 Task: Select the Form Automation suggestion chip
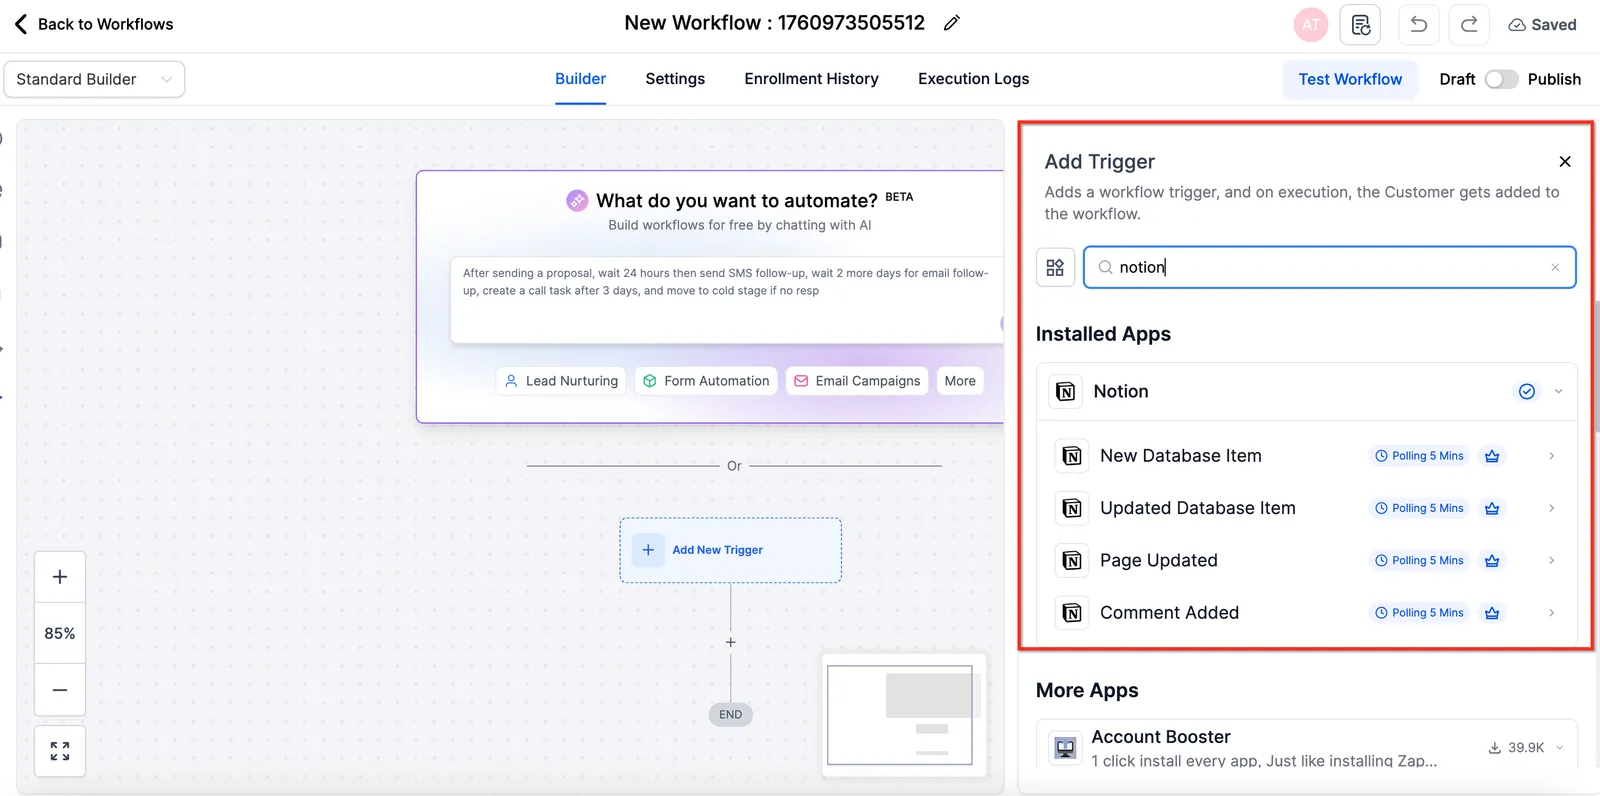point(706,381)
